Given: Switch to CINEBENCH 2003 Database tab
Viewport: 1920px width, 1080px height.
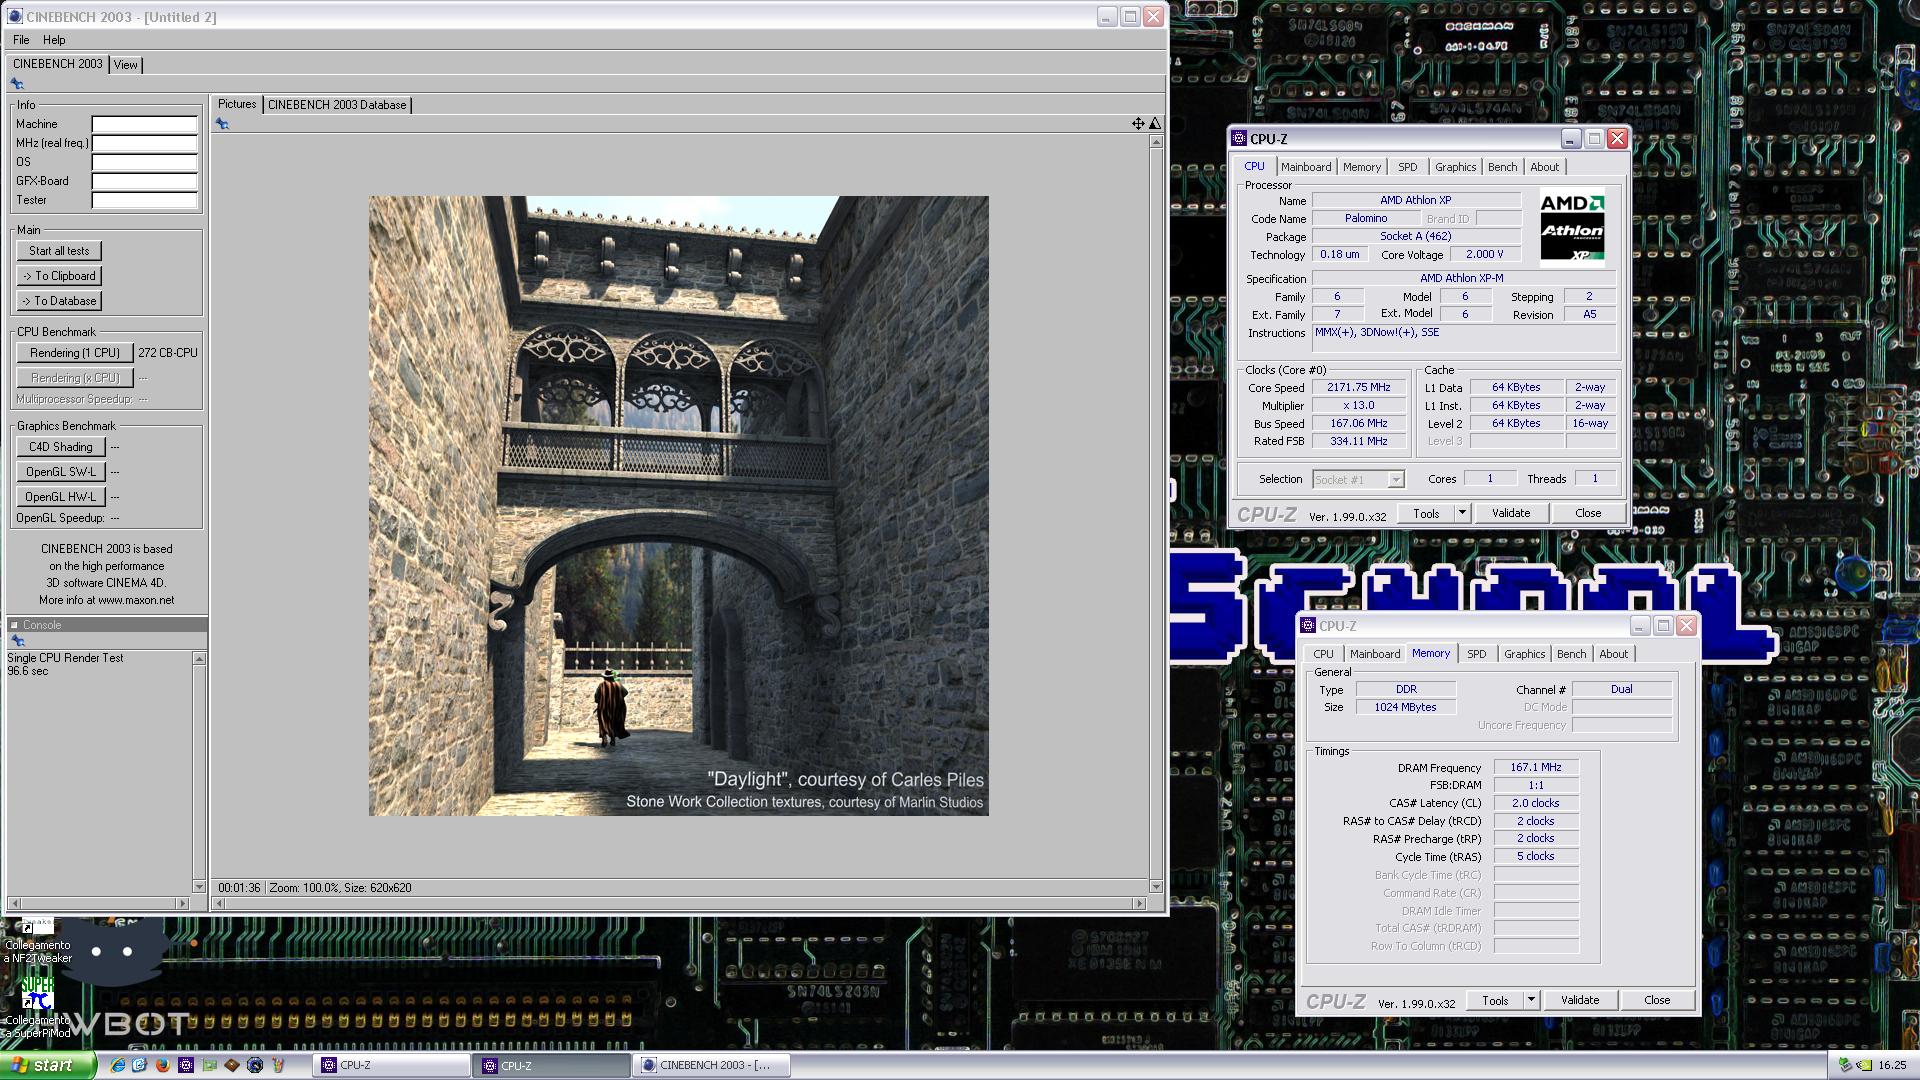Looking at the screenshot, I should pyautogui.click(x=337, y=105).
